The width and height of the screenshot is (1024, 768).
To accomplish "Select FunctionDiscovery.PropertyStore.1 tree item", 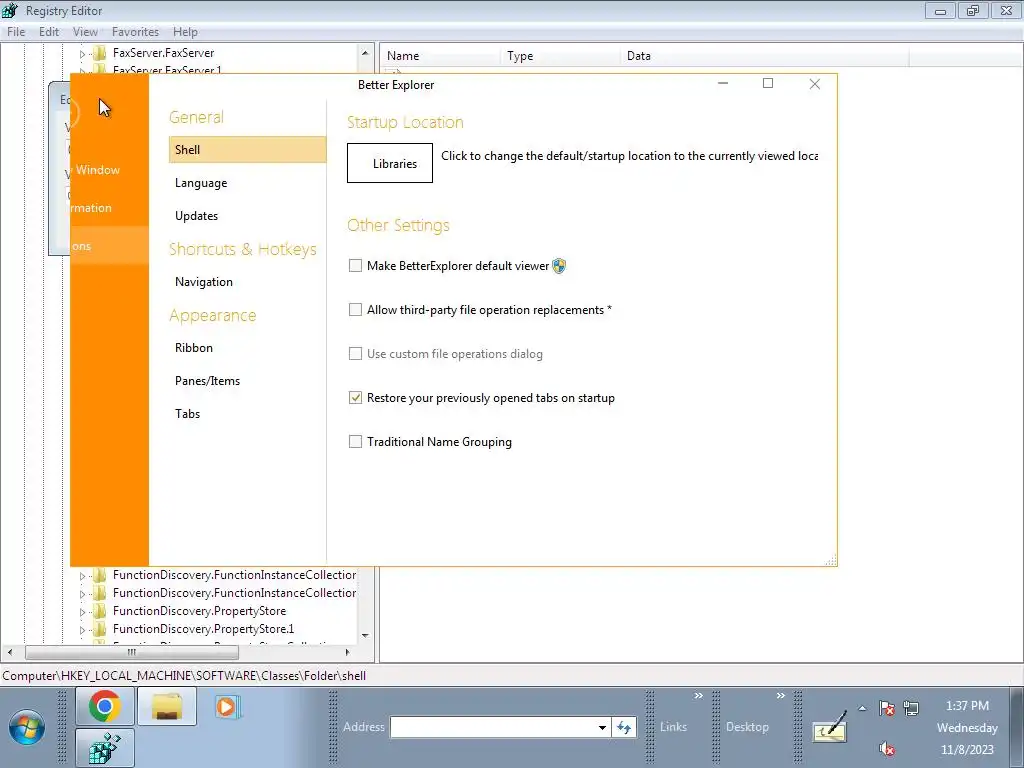I will (203, 629).
